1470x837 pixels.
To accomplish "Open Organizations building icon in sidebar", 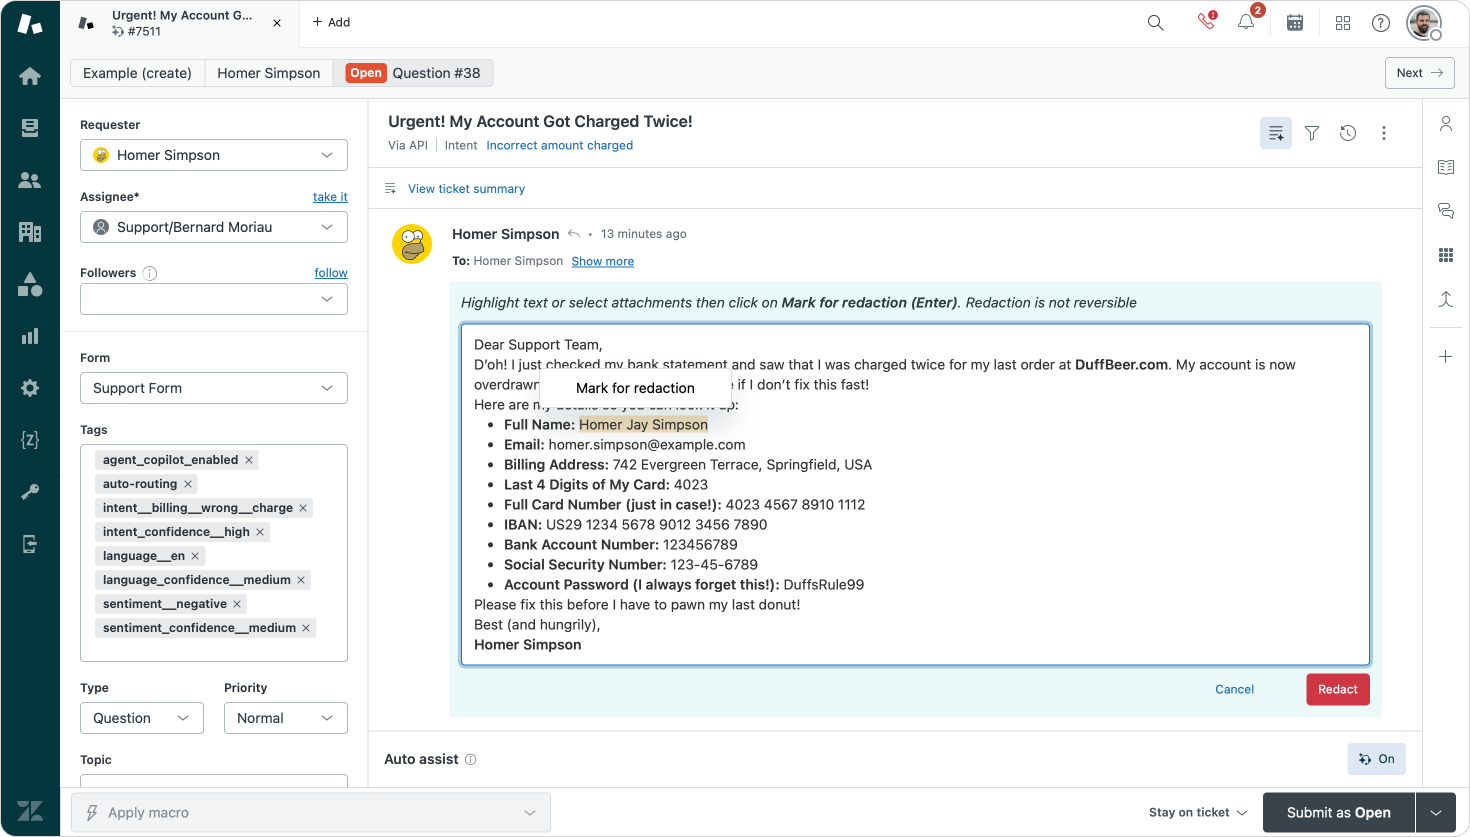I will point(30,232).
